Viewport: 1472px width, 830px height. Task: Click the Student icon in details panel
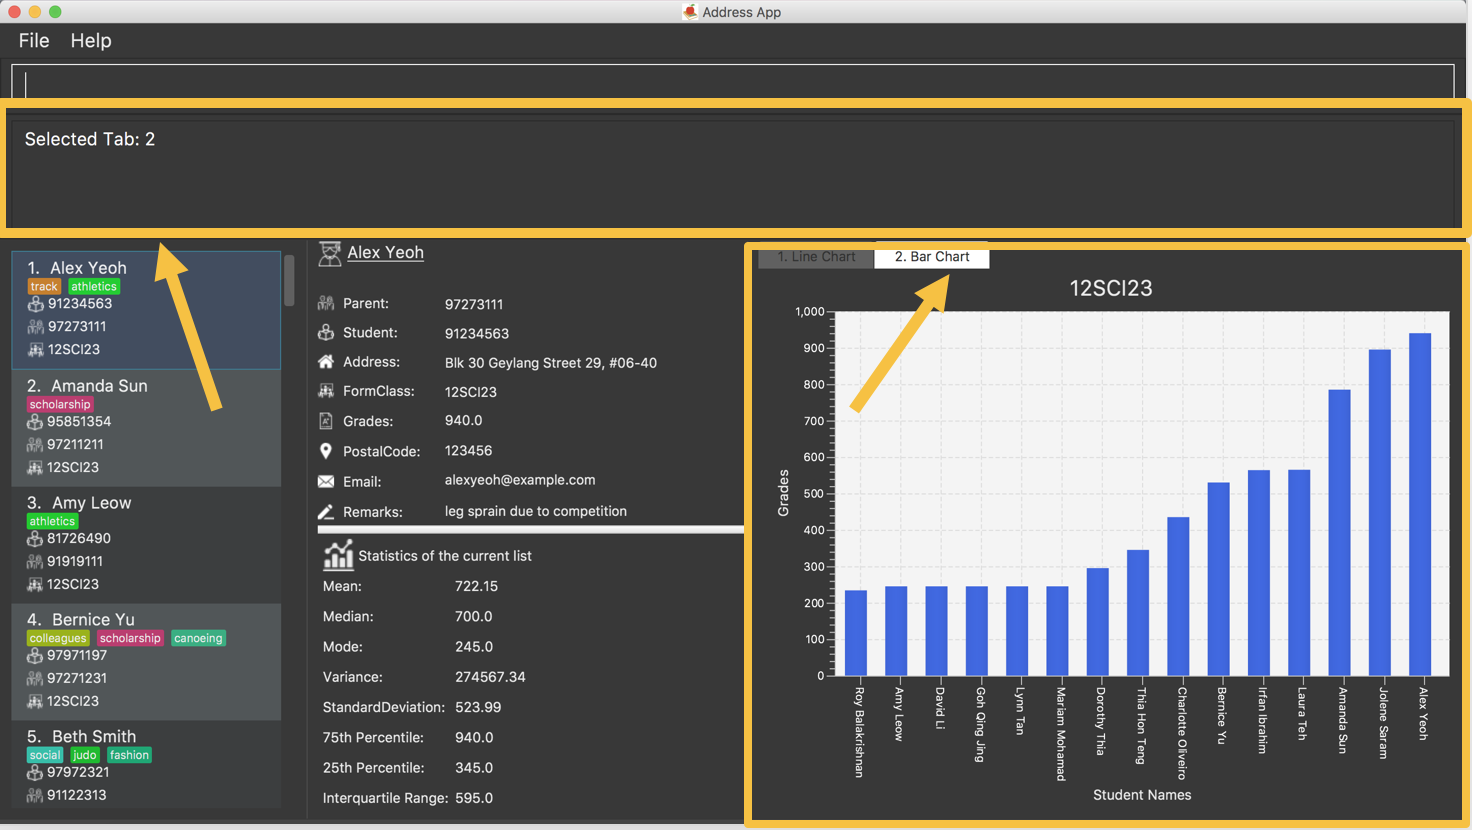tap(326, 332)
